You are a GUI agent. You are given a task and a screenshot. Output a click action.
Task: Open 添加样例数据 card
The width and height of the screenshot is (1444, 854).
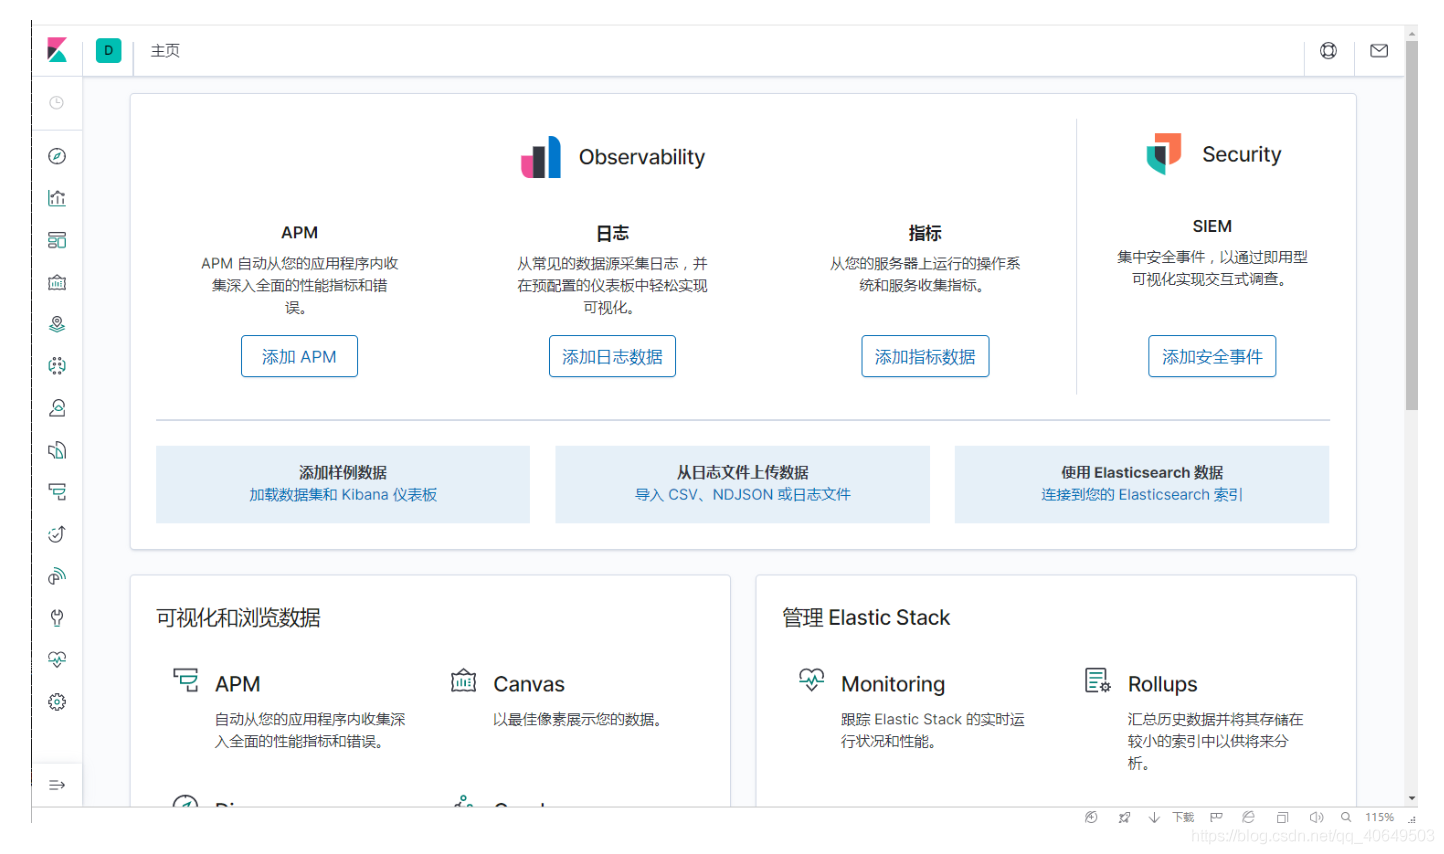tap(343, 484)
